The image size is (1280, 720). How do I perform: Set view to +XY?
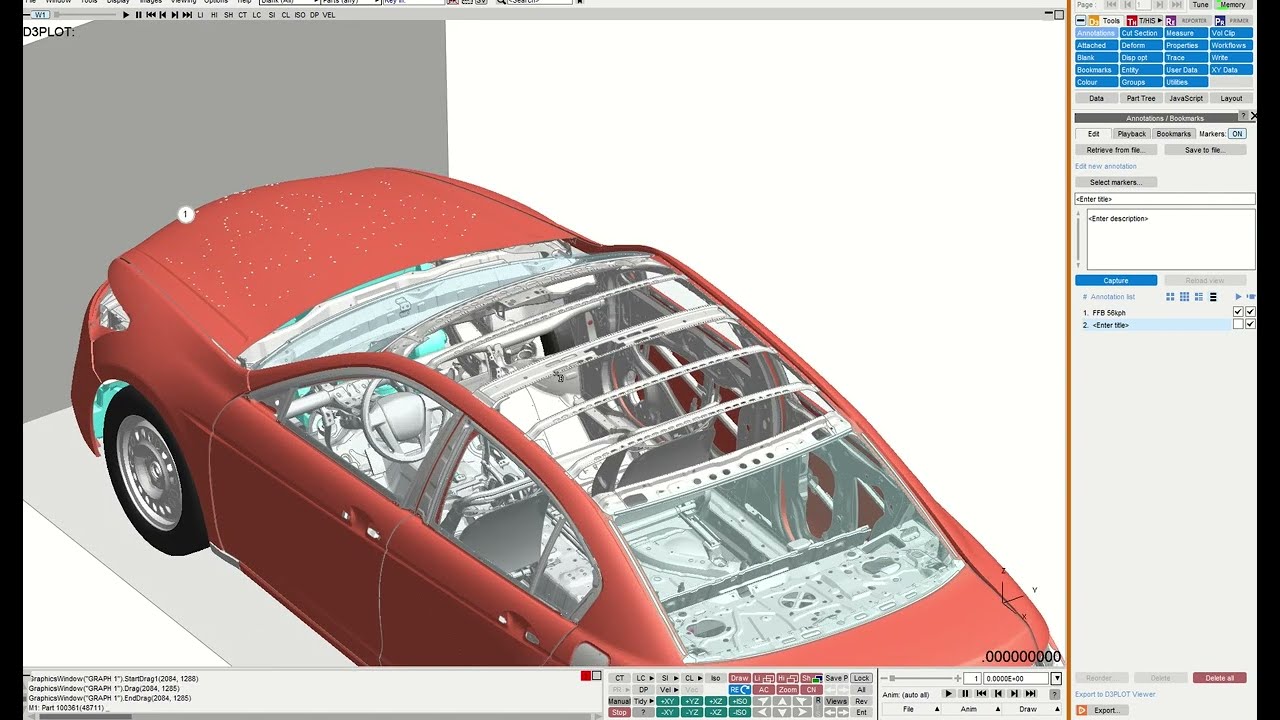click(667, 702)
